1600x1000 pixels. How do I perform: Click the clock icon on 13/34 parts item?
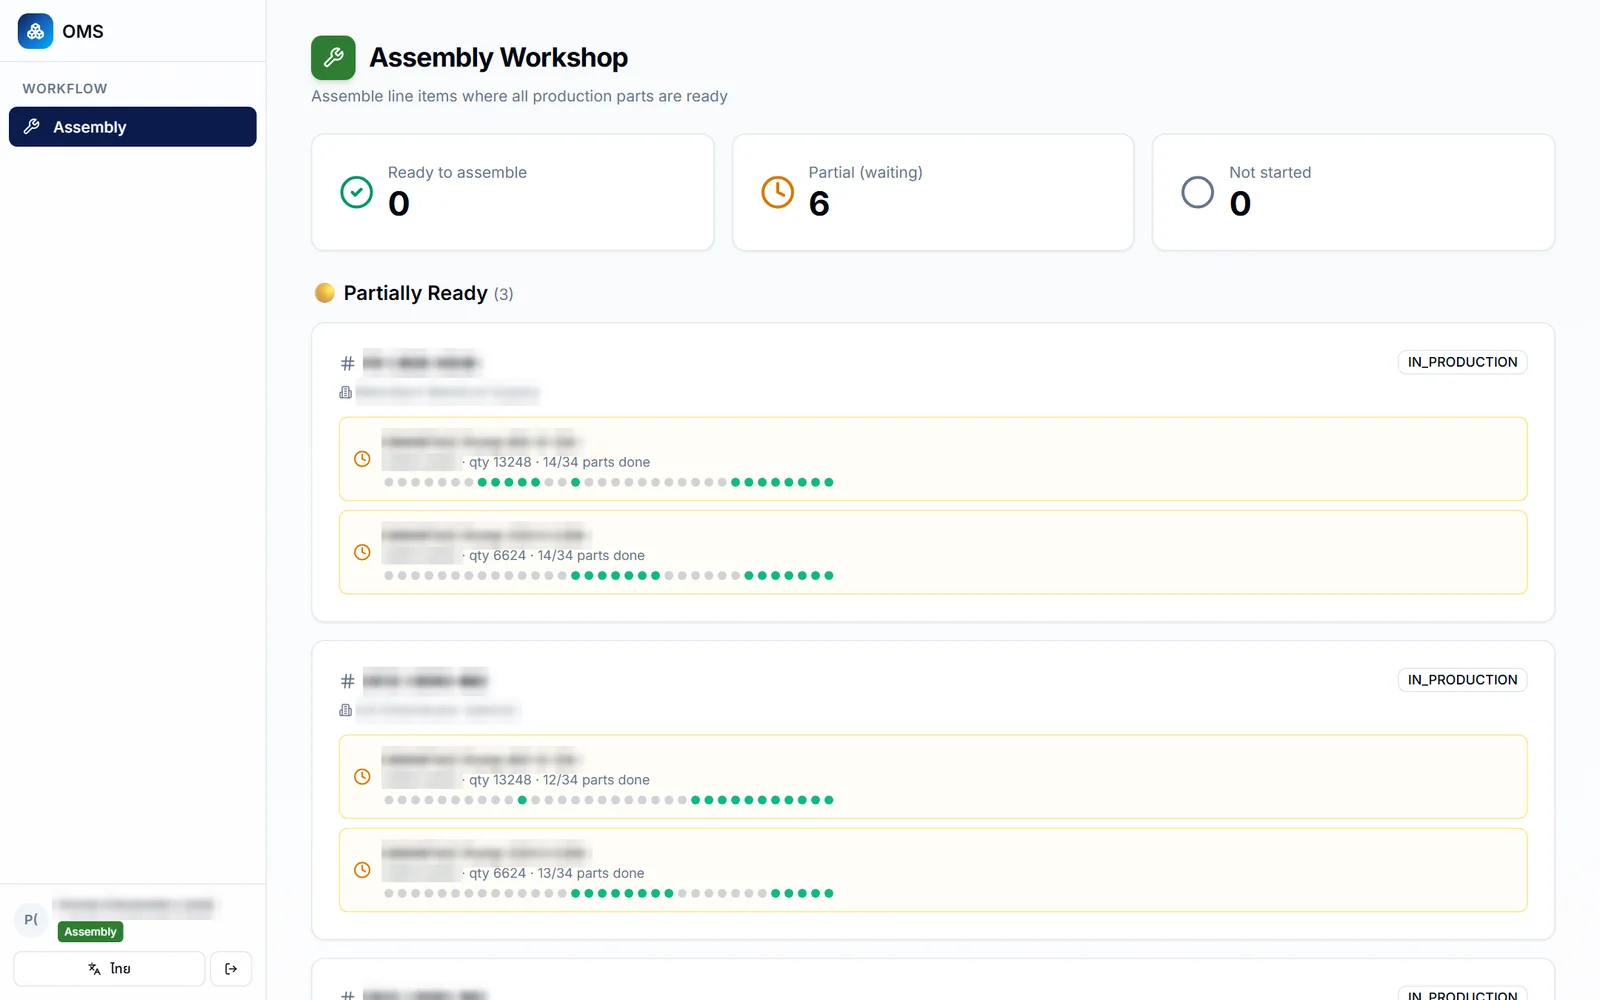(x=363, y=870)
